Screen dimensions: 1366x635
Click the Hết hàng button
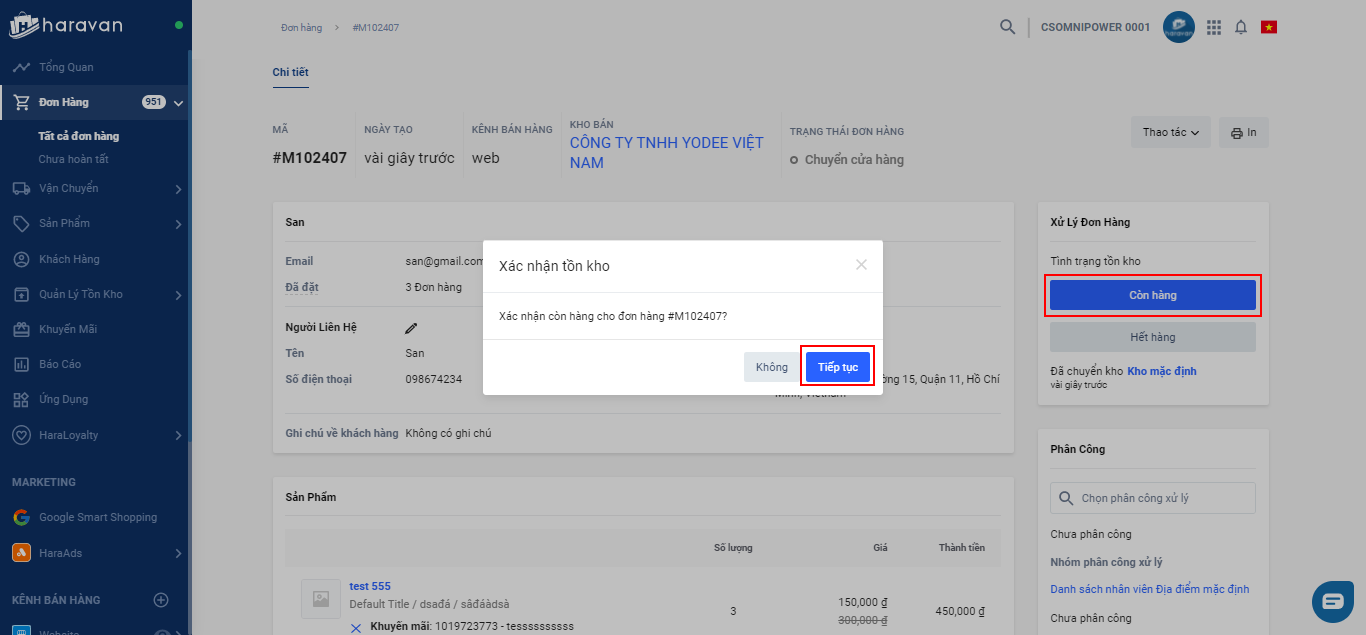point(1153,337)
